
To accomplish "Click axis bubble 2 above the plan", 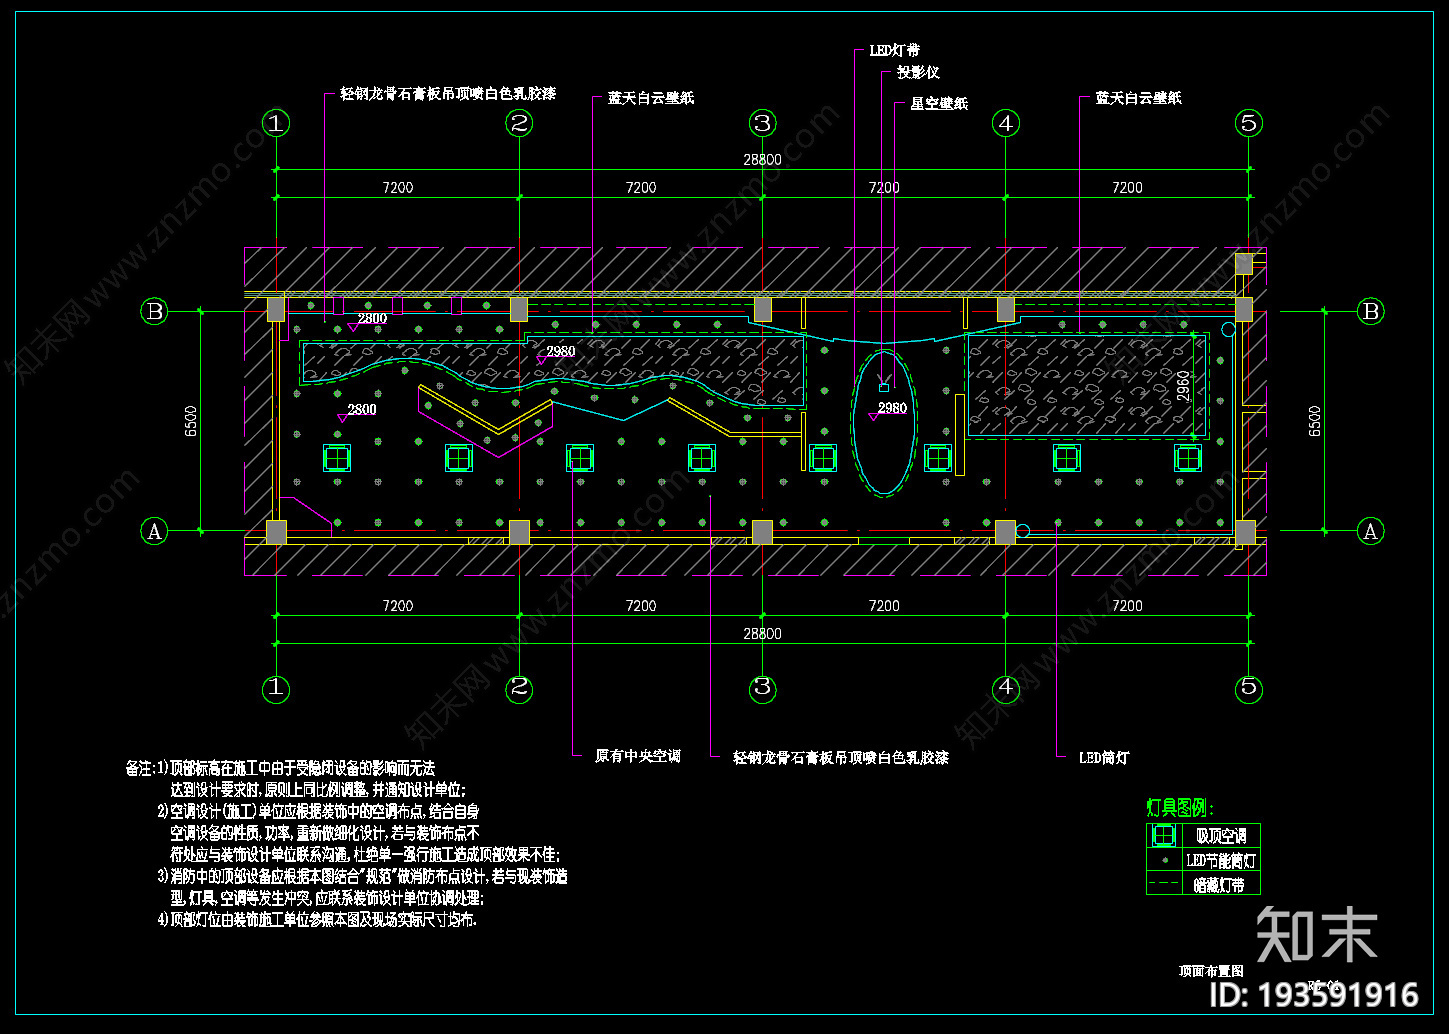I will point(519,123).
